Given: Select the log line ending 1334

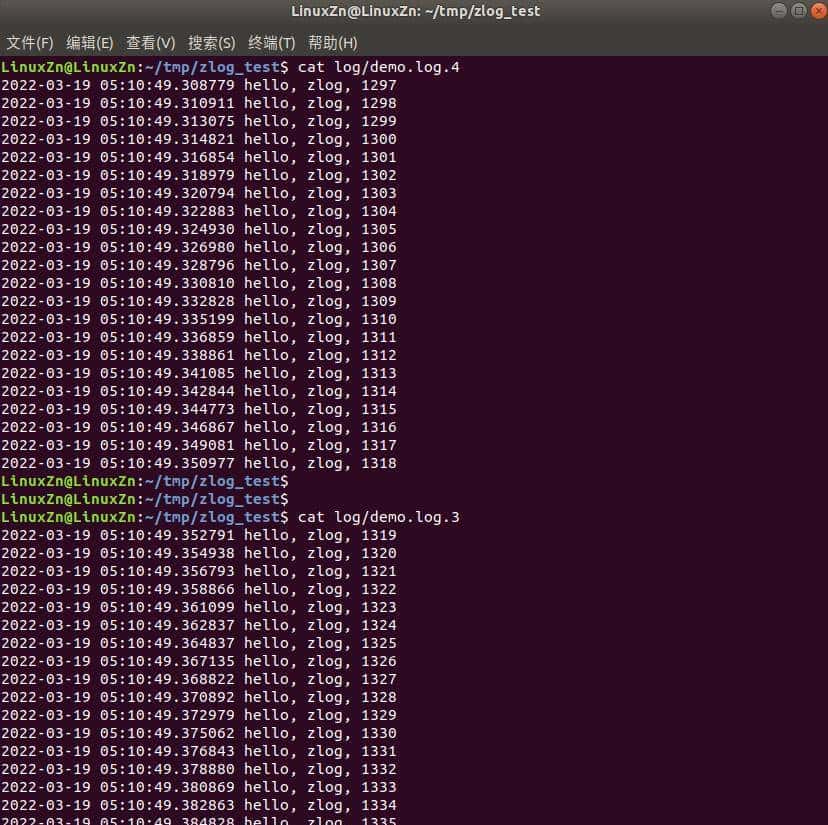Looking at the screenshot, I should coord(199,805).
